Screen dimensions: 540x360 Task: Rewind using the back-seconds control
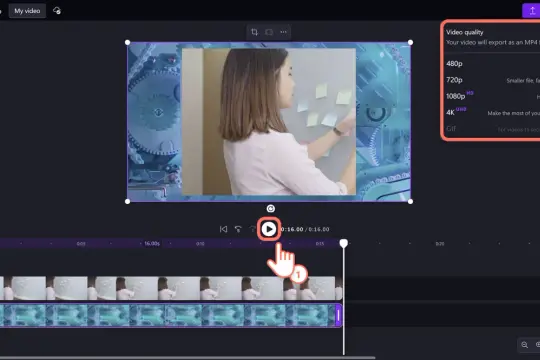[238, 229]
